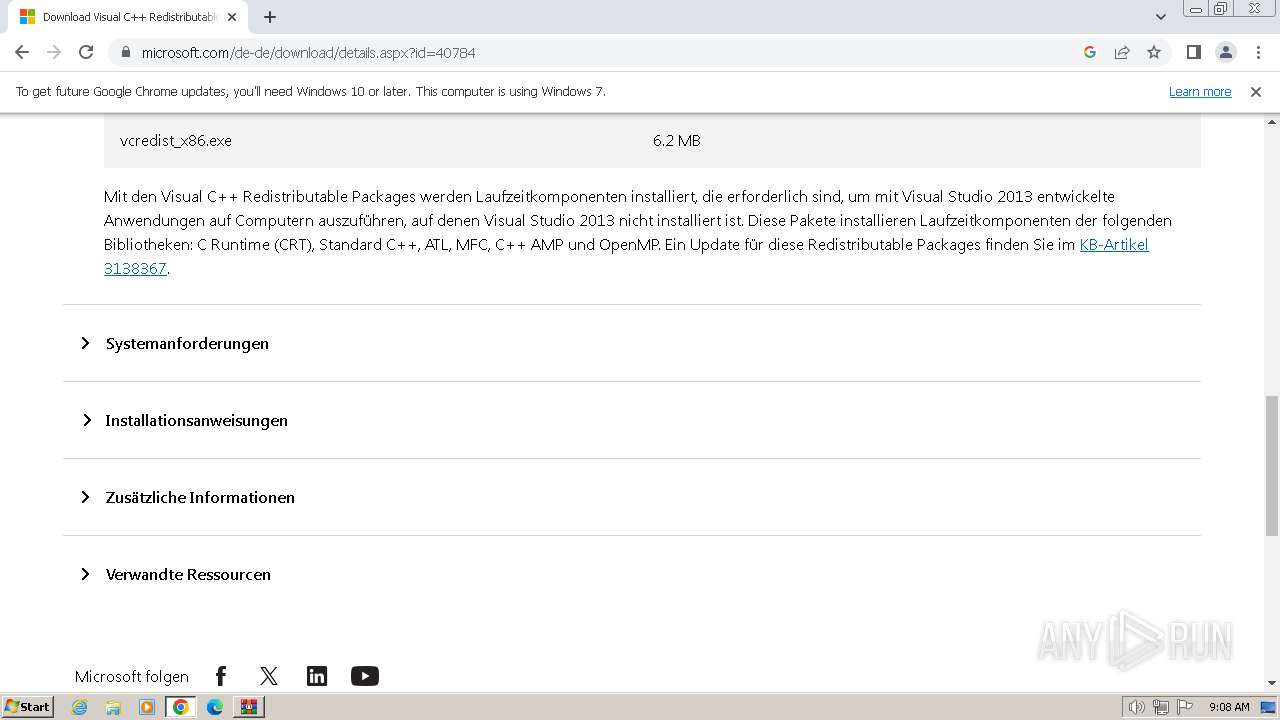The image size is (1280, 720).
Task: Launch Internet Explorer from taskbar
Action: (x=79, y=707)
